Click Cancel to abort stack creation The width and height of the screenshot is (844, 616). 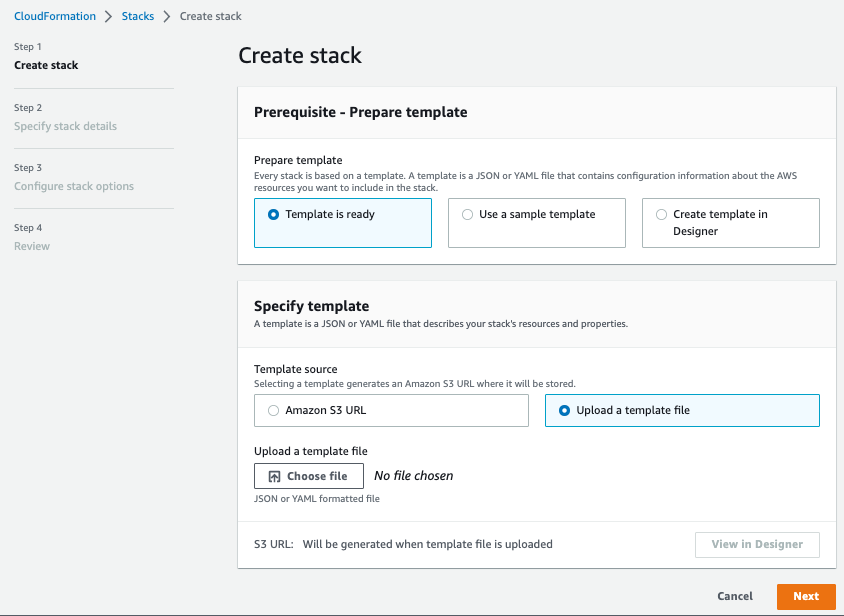(735, 596)
